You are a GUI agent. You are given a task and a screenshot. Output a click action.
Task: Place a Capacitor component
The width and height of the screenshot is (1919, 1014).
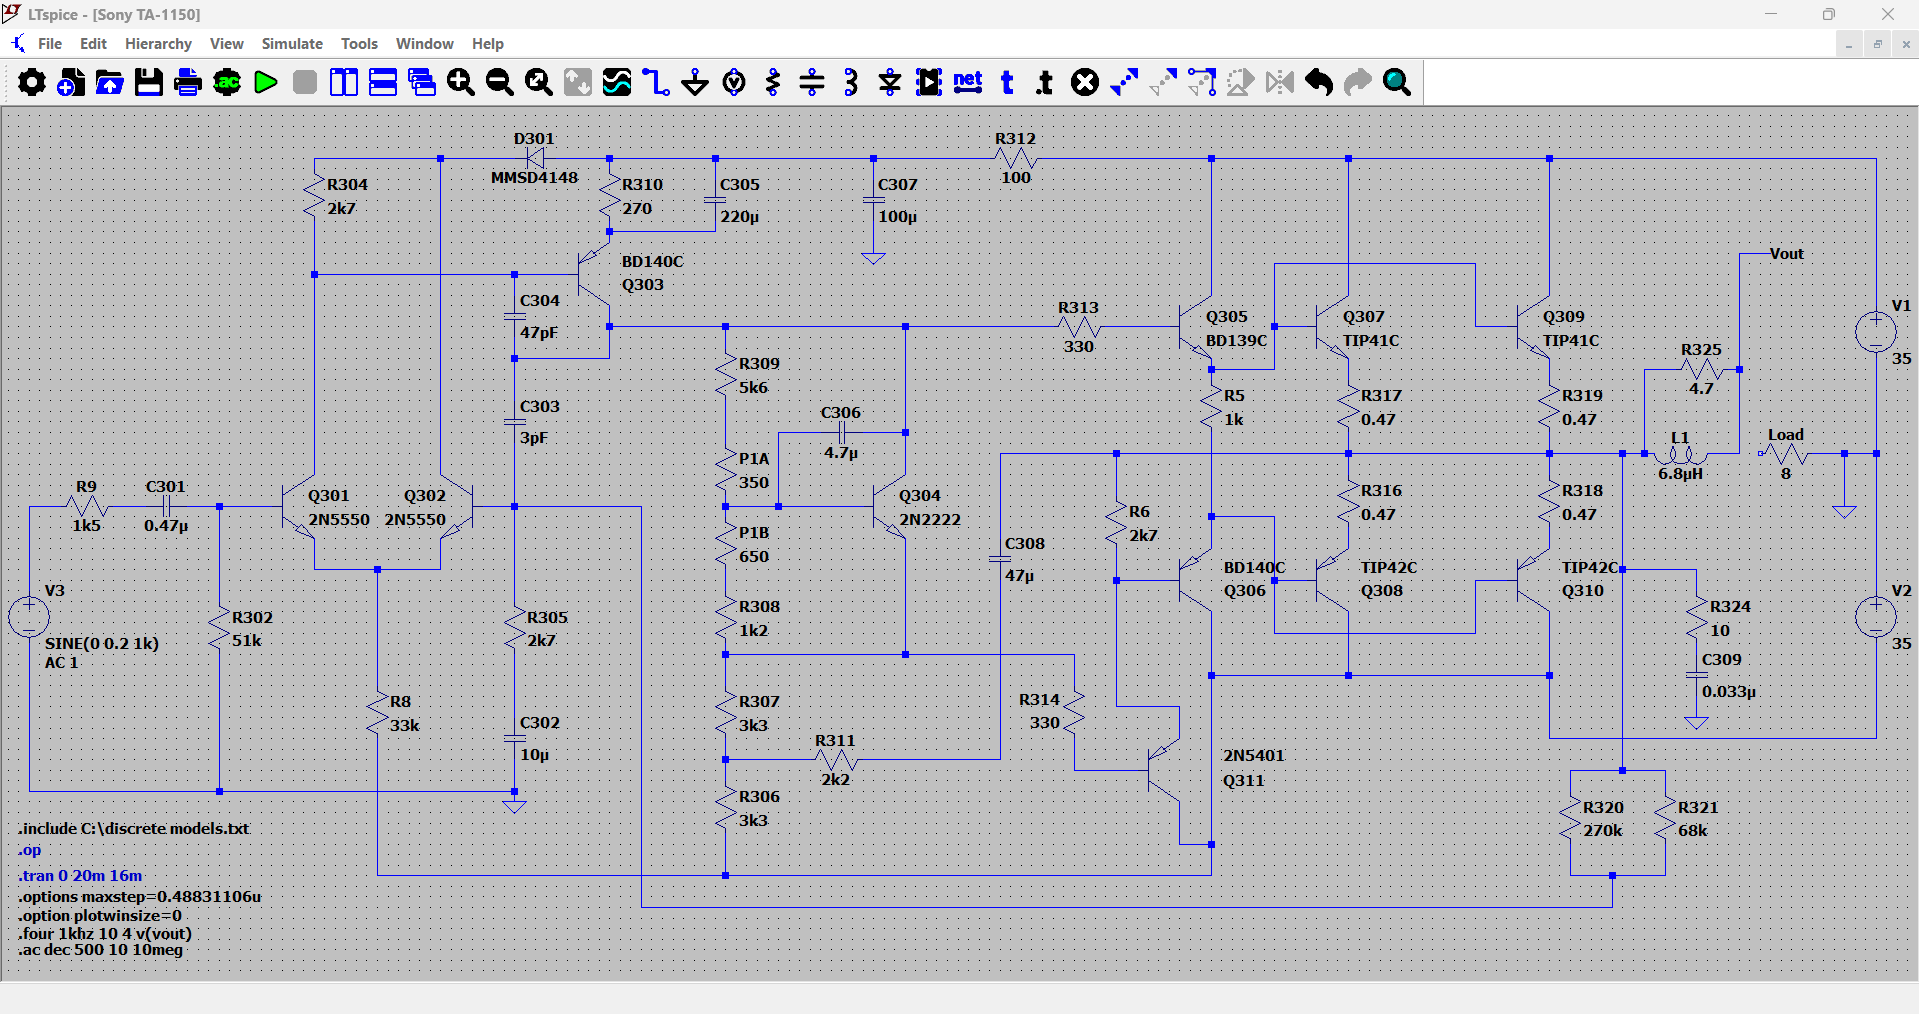point(812,82)
